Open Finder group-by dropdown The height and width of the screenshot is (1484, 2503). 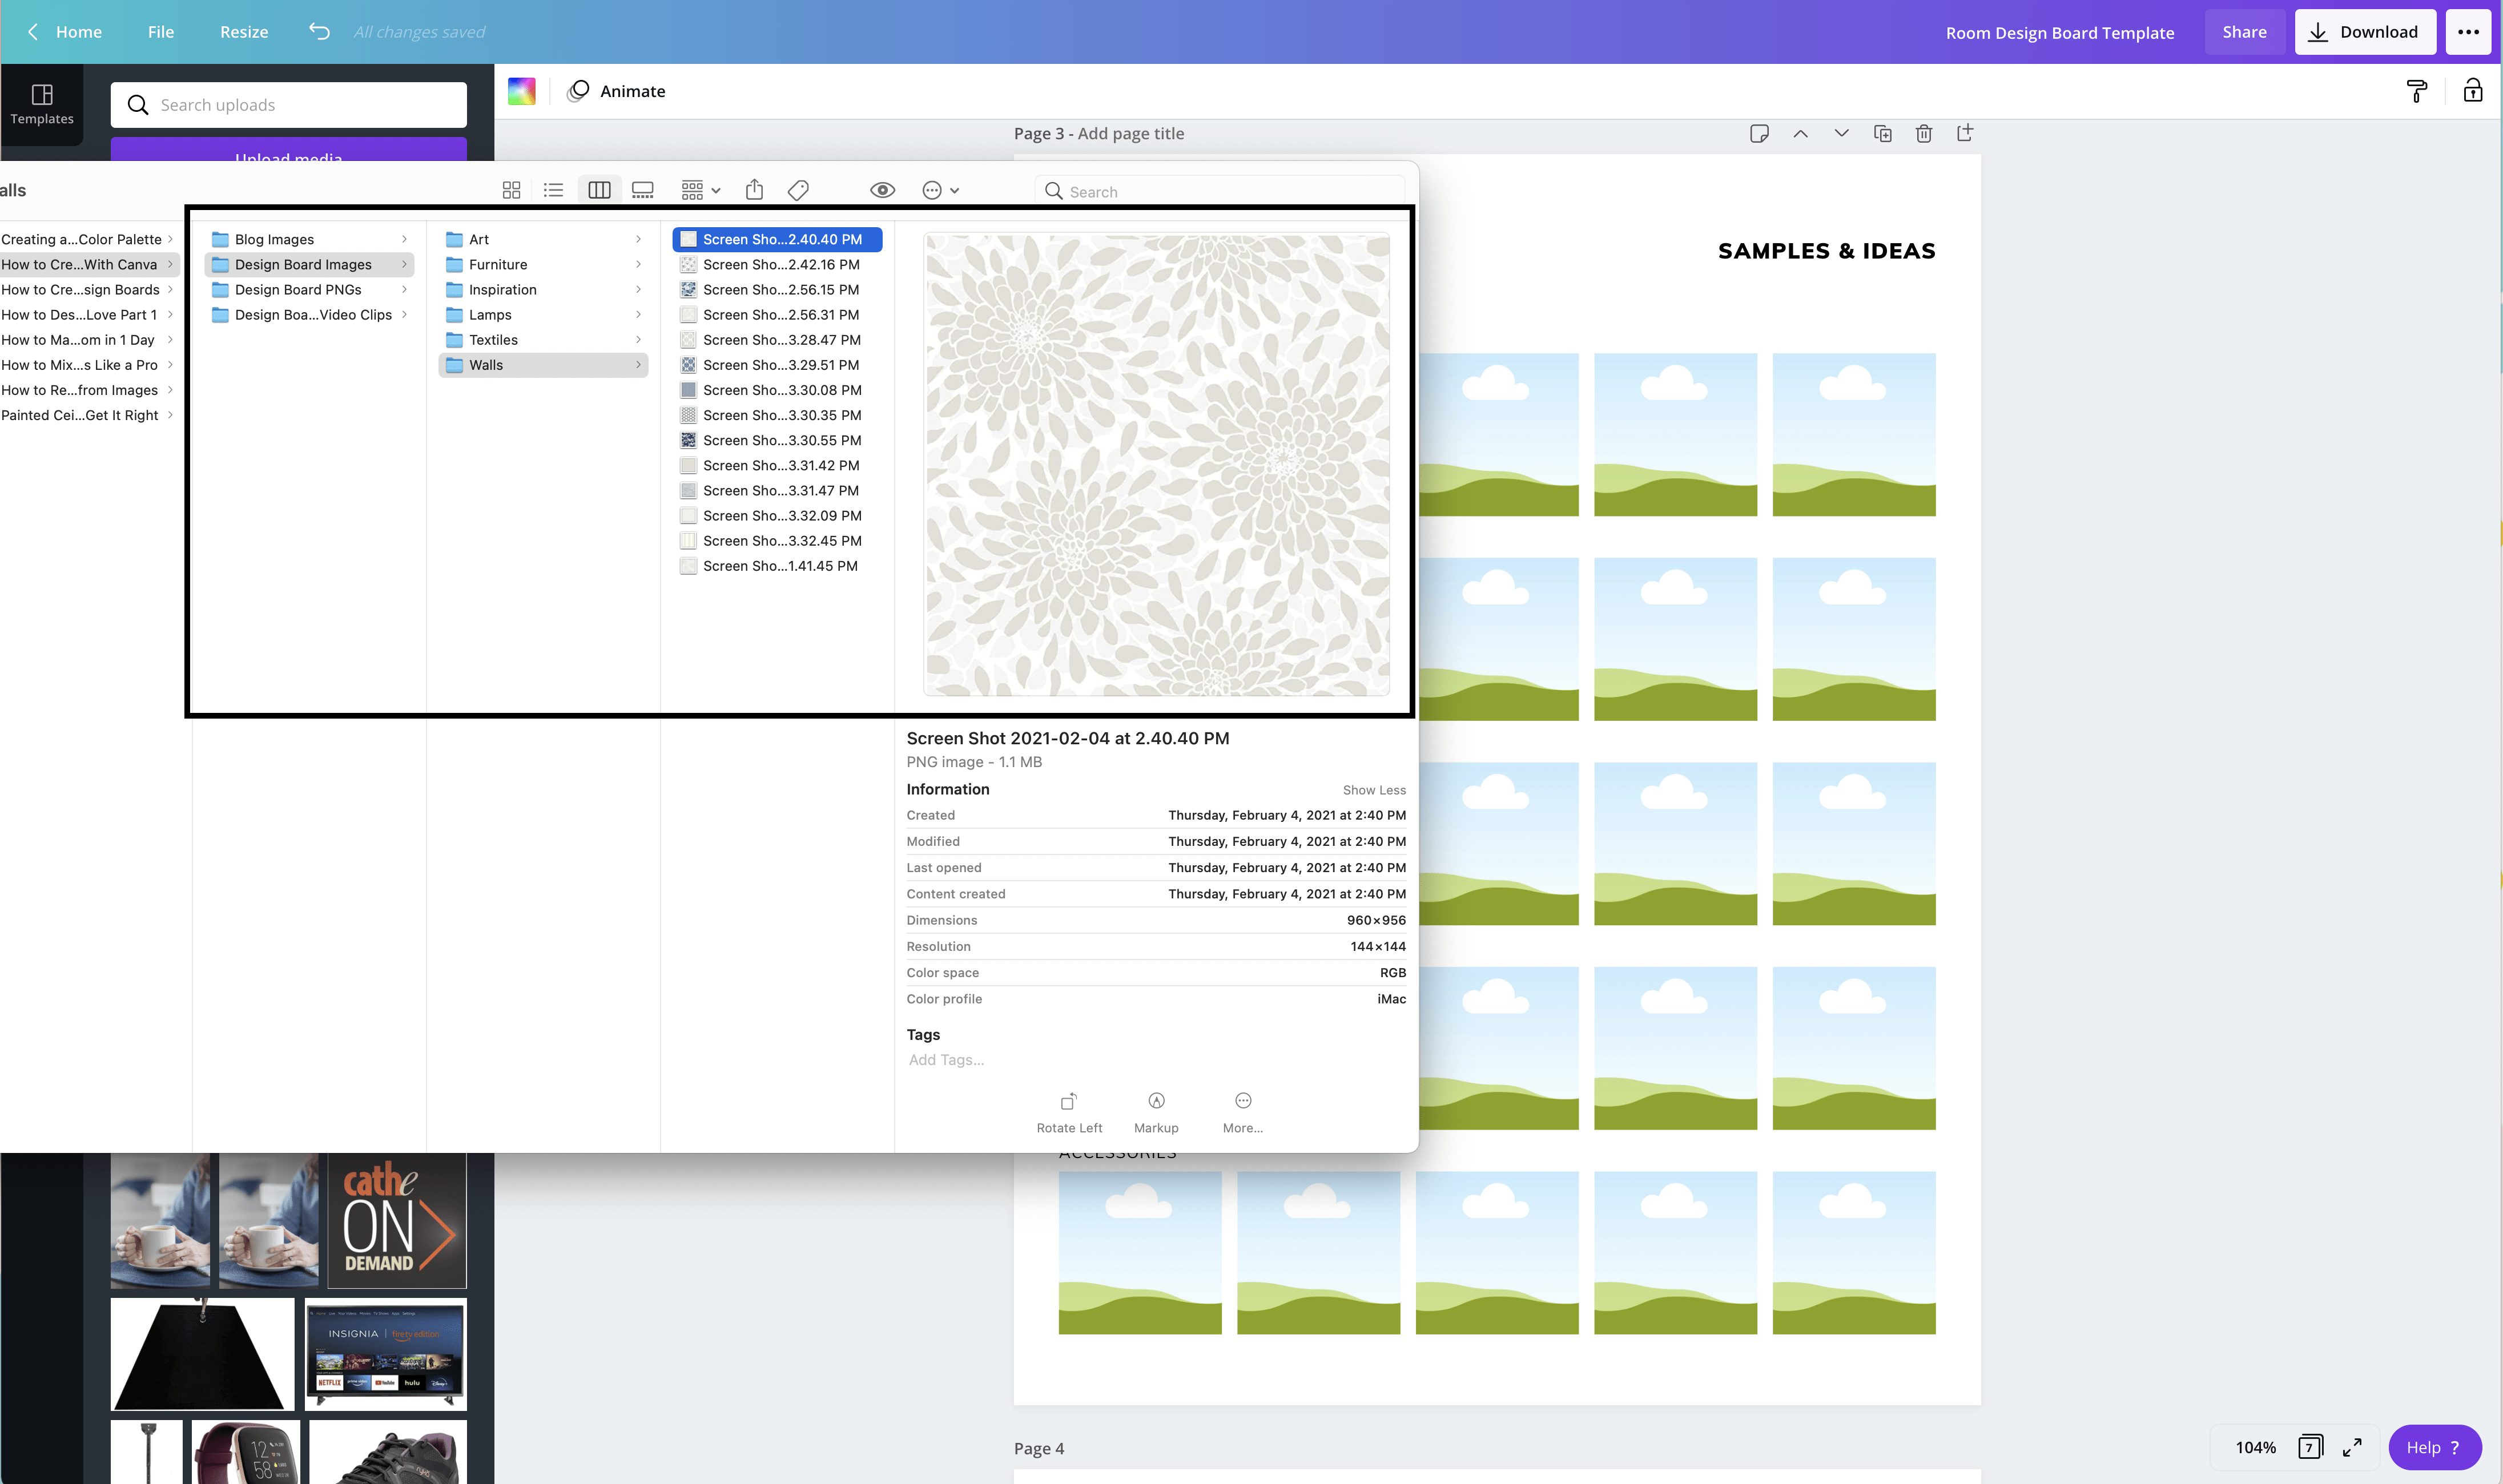[x=700, y=190]
